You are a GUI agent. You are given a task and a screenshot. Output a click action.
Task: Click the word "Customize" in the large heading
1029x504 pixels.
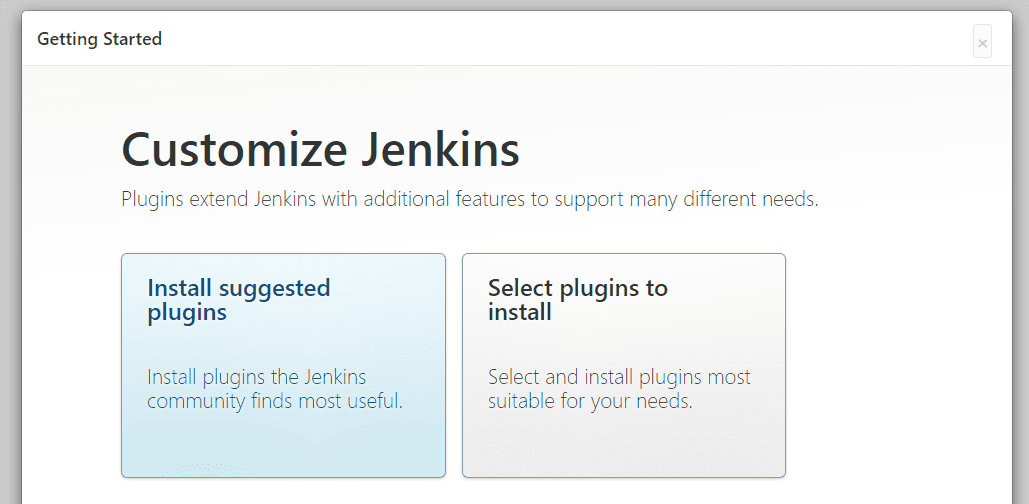(x=234, y=150)
